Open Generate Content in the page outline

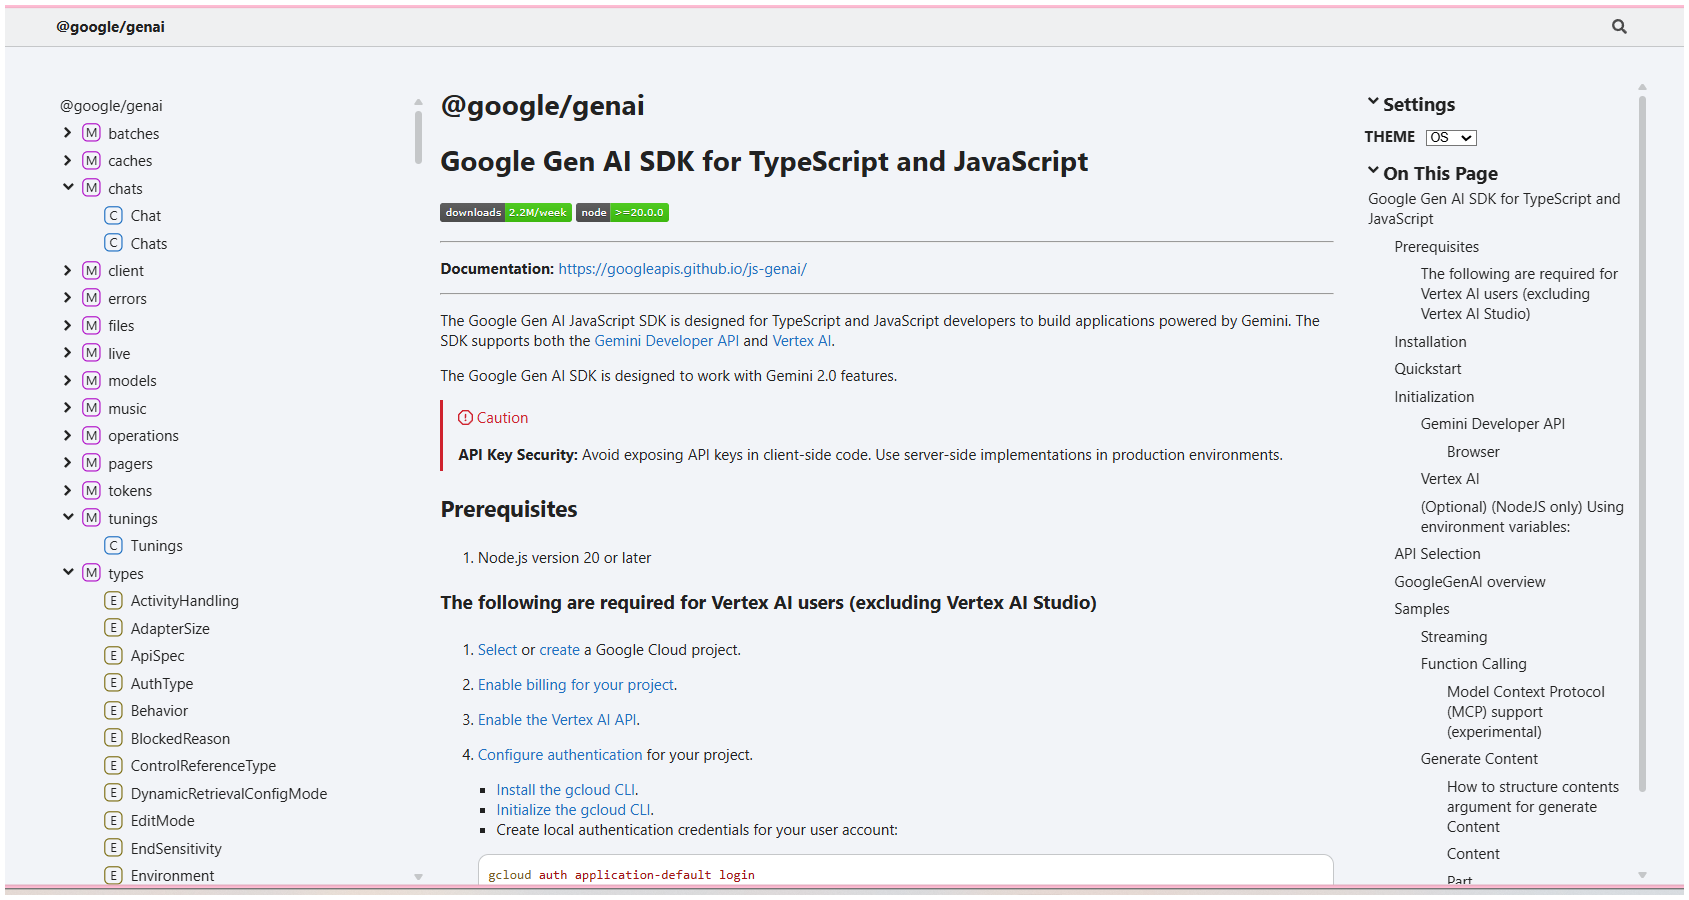click(1479, 759)
